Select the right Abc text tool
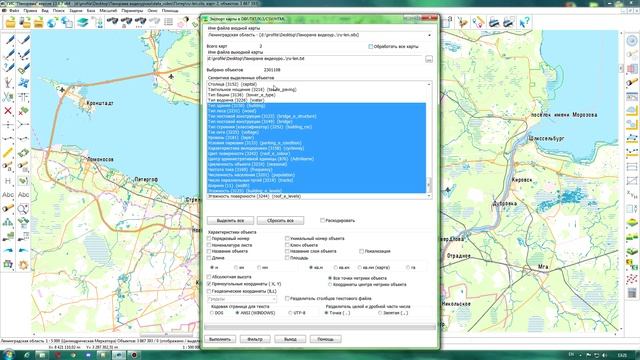640x360 pixels. (23, 195)
